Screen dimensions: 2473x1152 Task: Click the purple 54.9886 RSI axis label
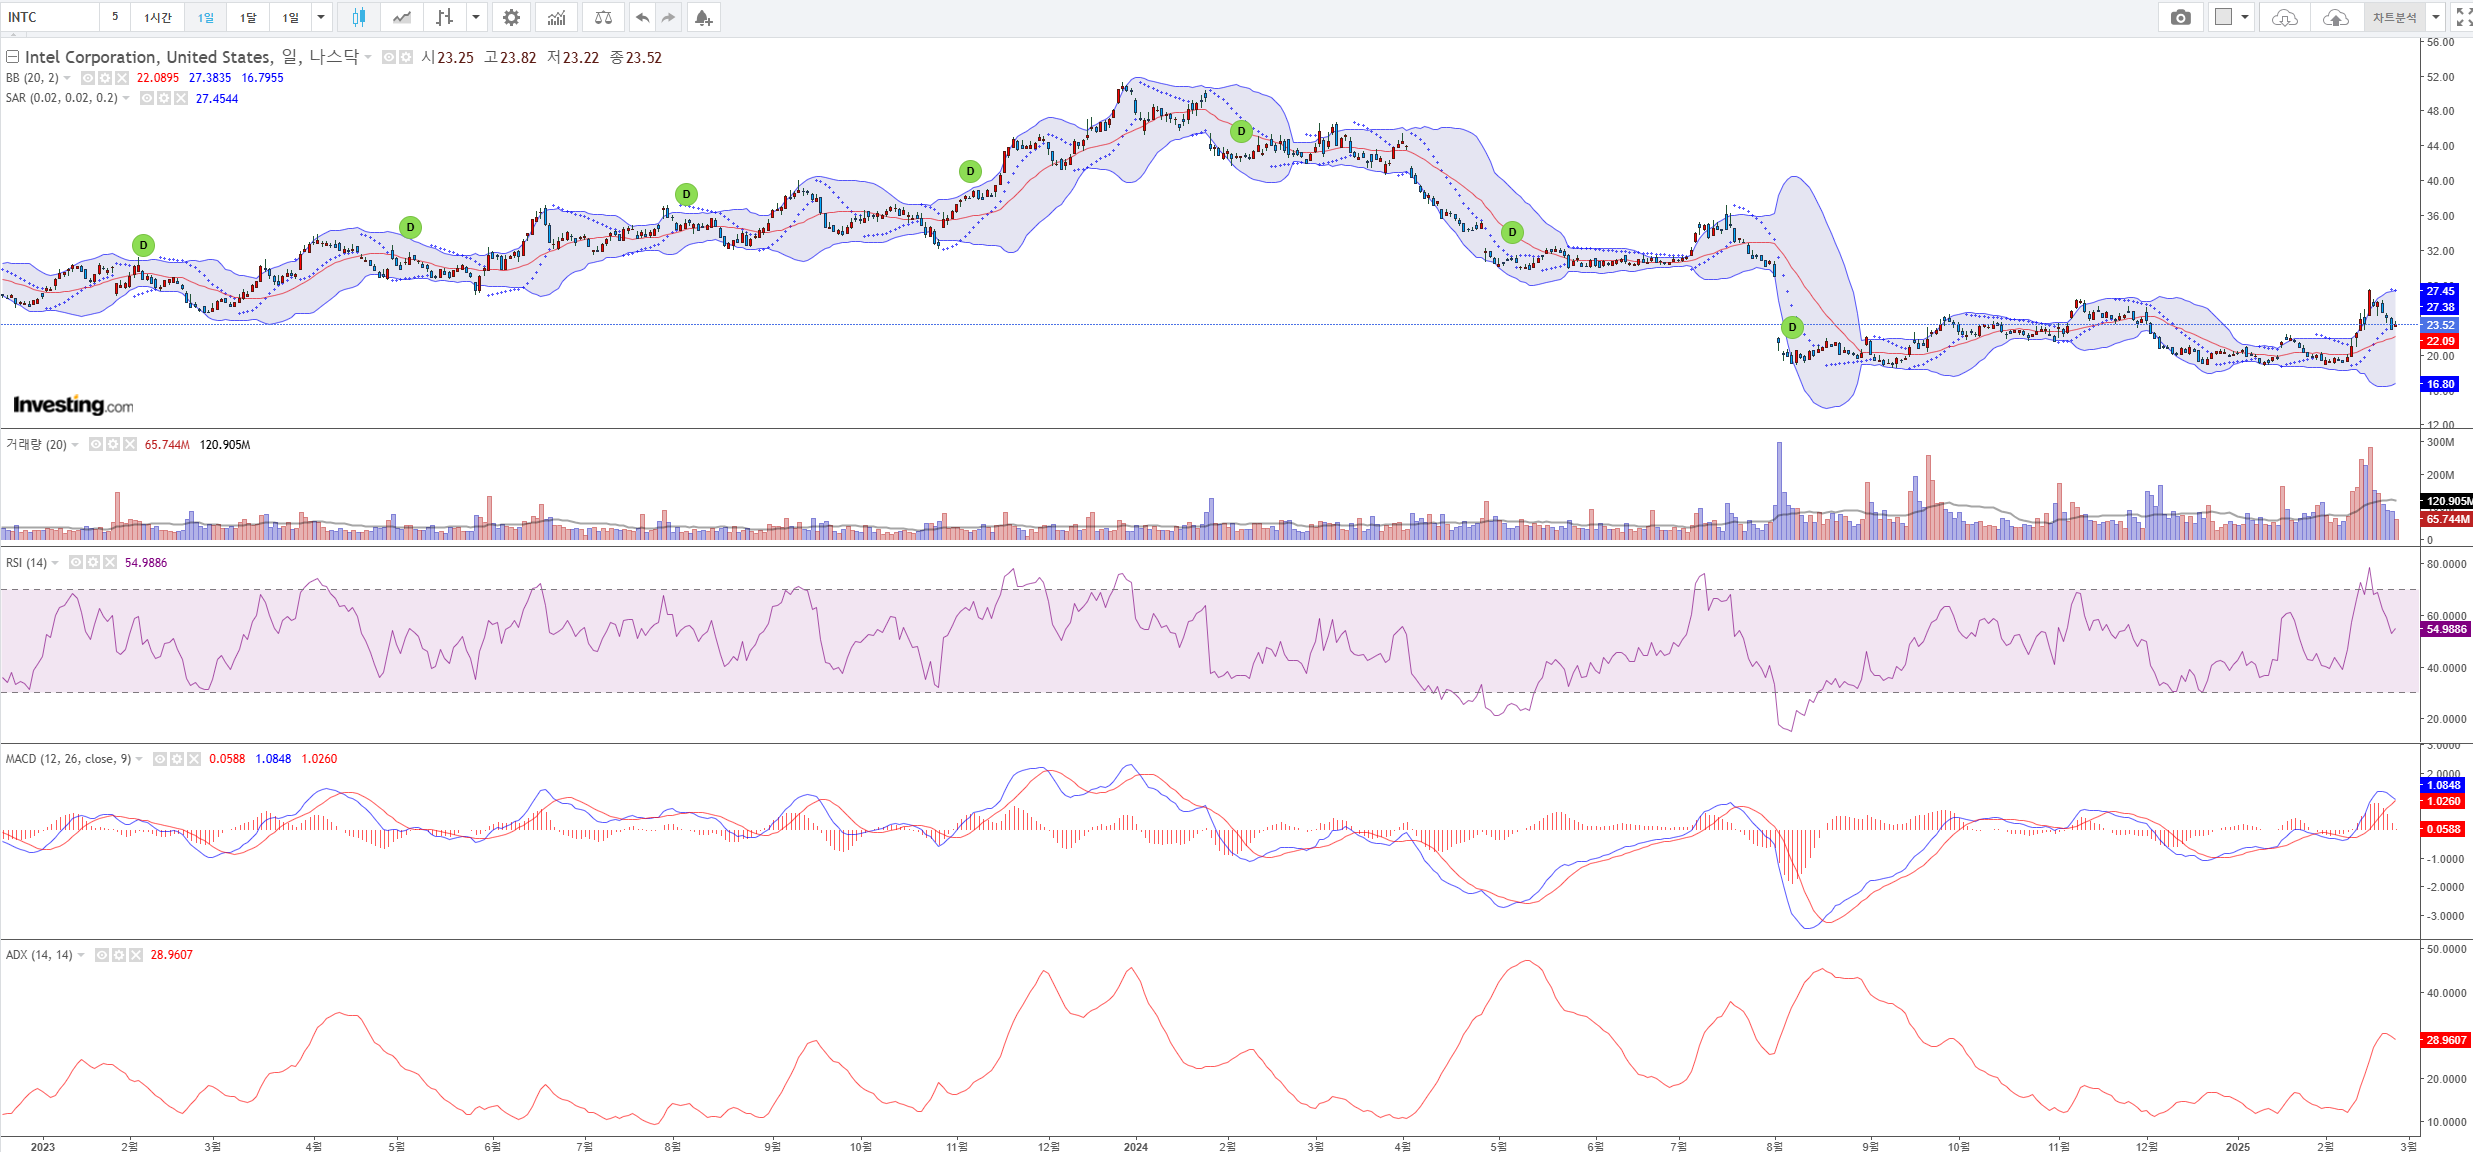(2445, 629)
